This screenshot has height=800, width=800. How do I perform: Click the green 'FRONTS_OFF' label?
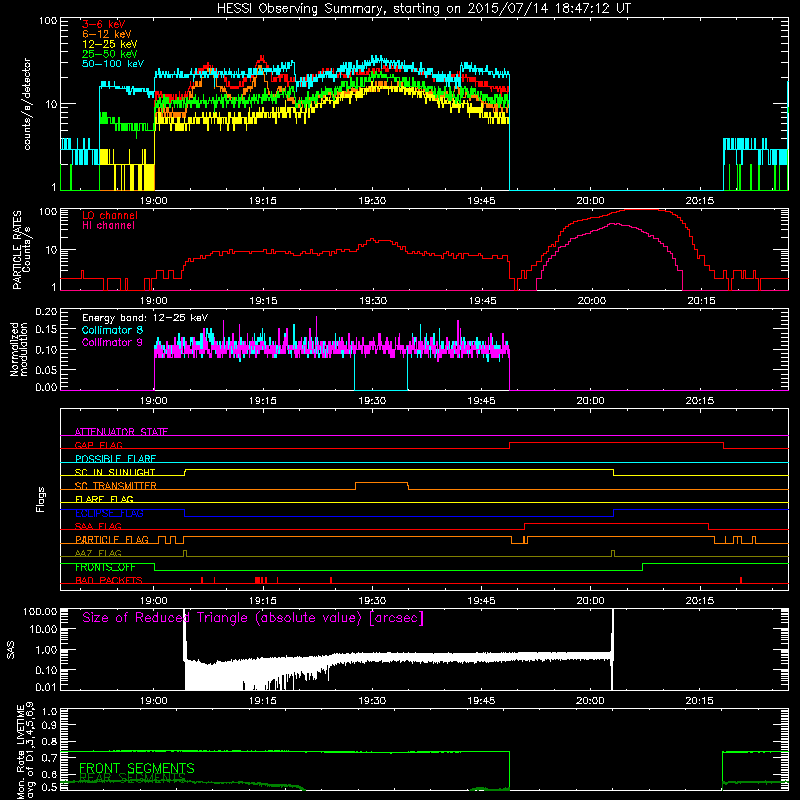click(105, 567)
